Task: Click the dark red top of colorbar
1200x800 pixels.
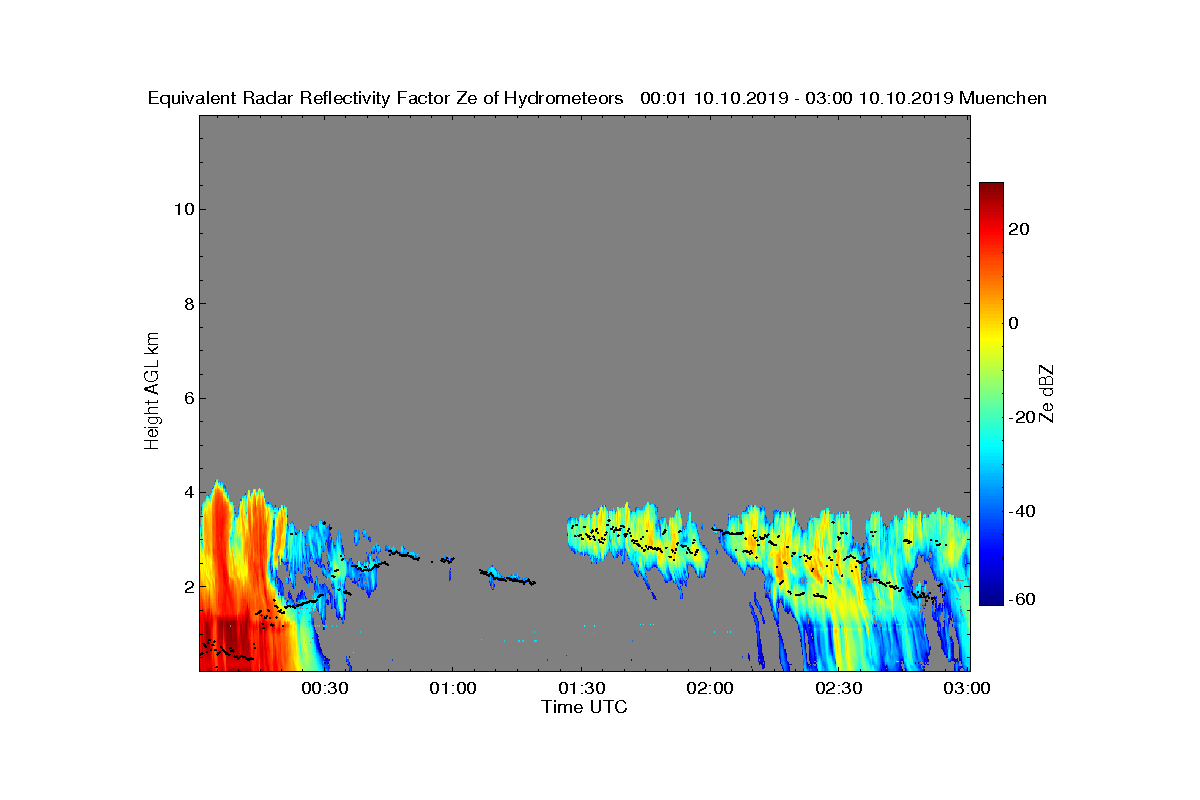Action: 991,190
